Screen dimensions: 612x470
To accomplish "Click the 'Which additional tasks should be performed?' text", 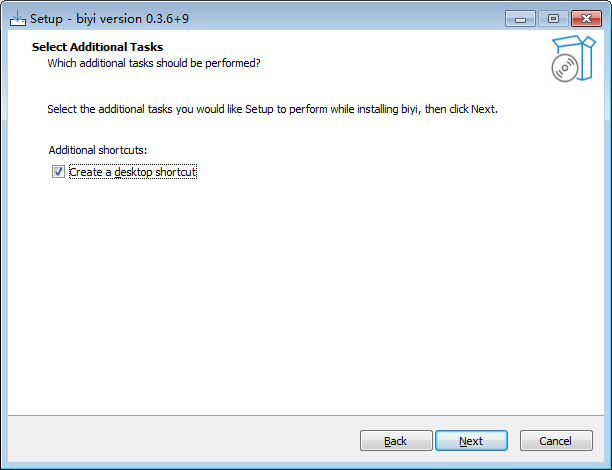I will [x=154, y=63].
